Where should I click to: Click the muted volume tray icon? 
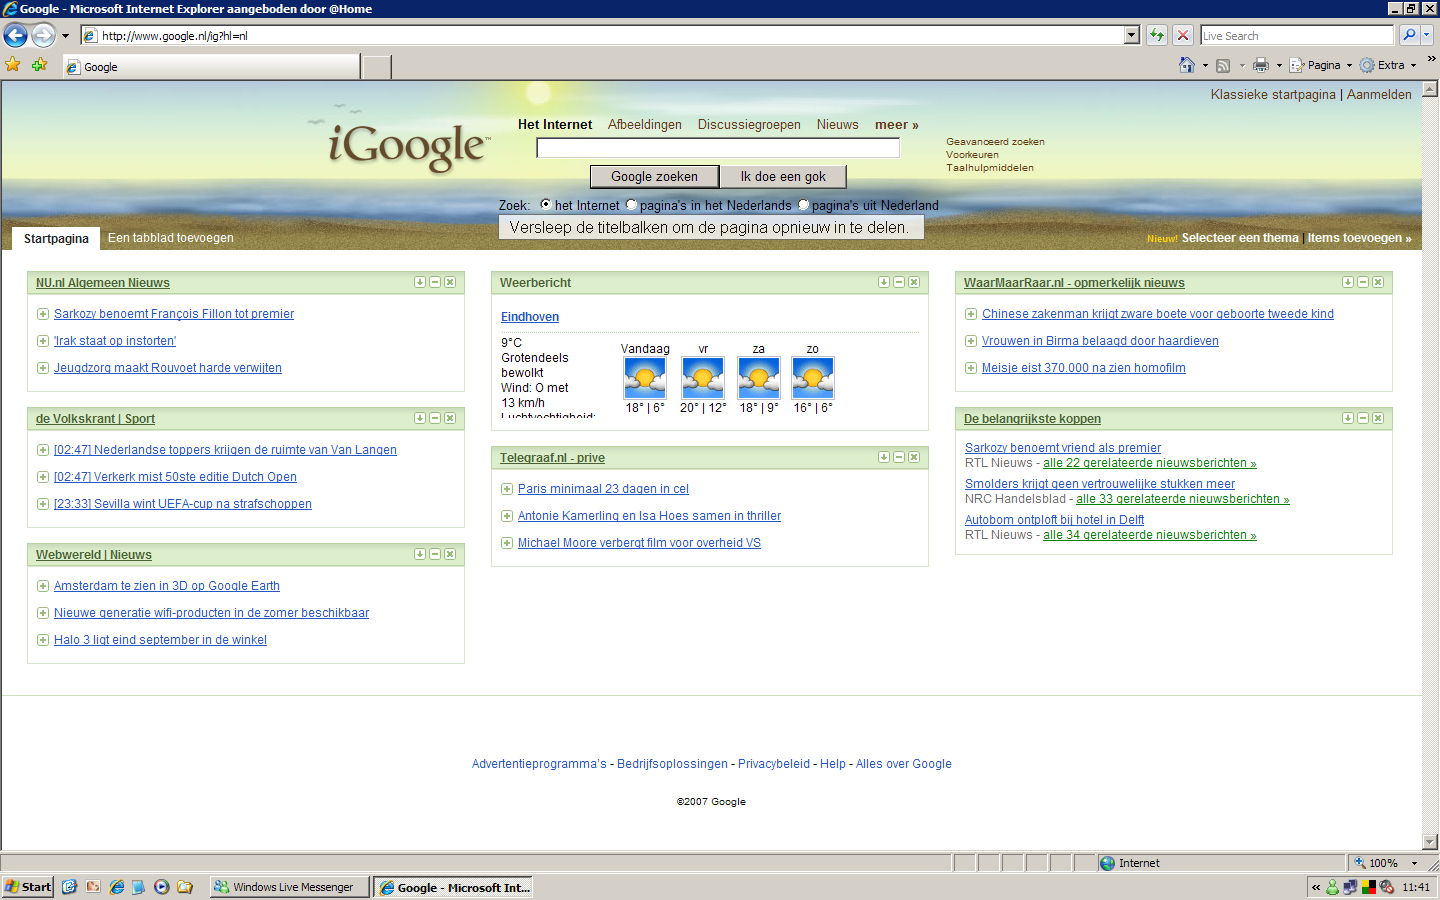tap(1387, 887)
